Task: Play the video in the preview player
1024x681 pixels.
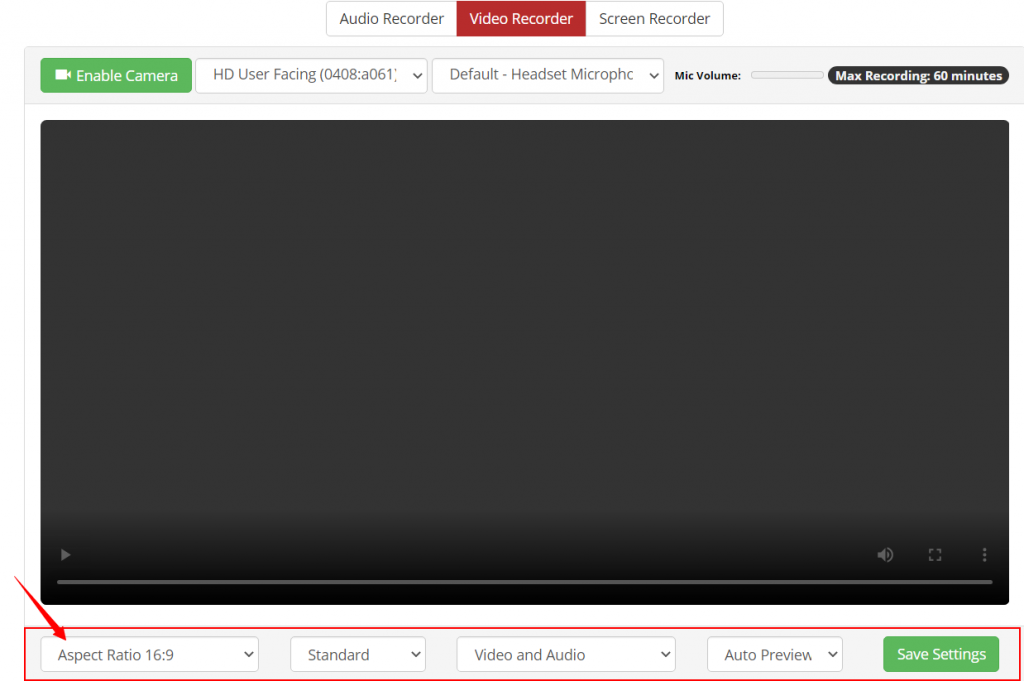Action: (65, 555)
